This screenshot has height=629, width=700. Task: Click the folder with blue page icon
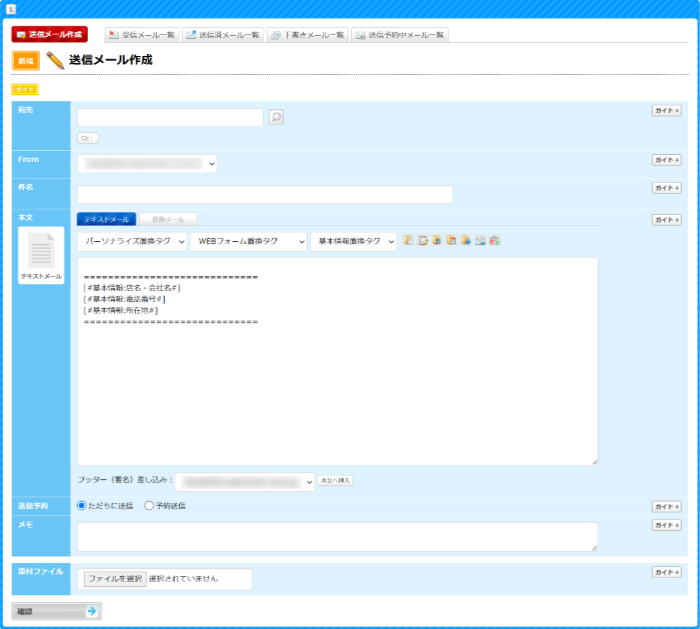[437, 240]
